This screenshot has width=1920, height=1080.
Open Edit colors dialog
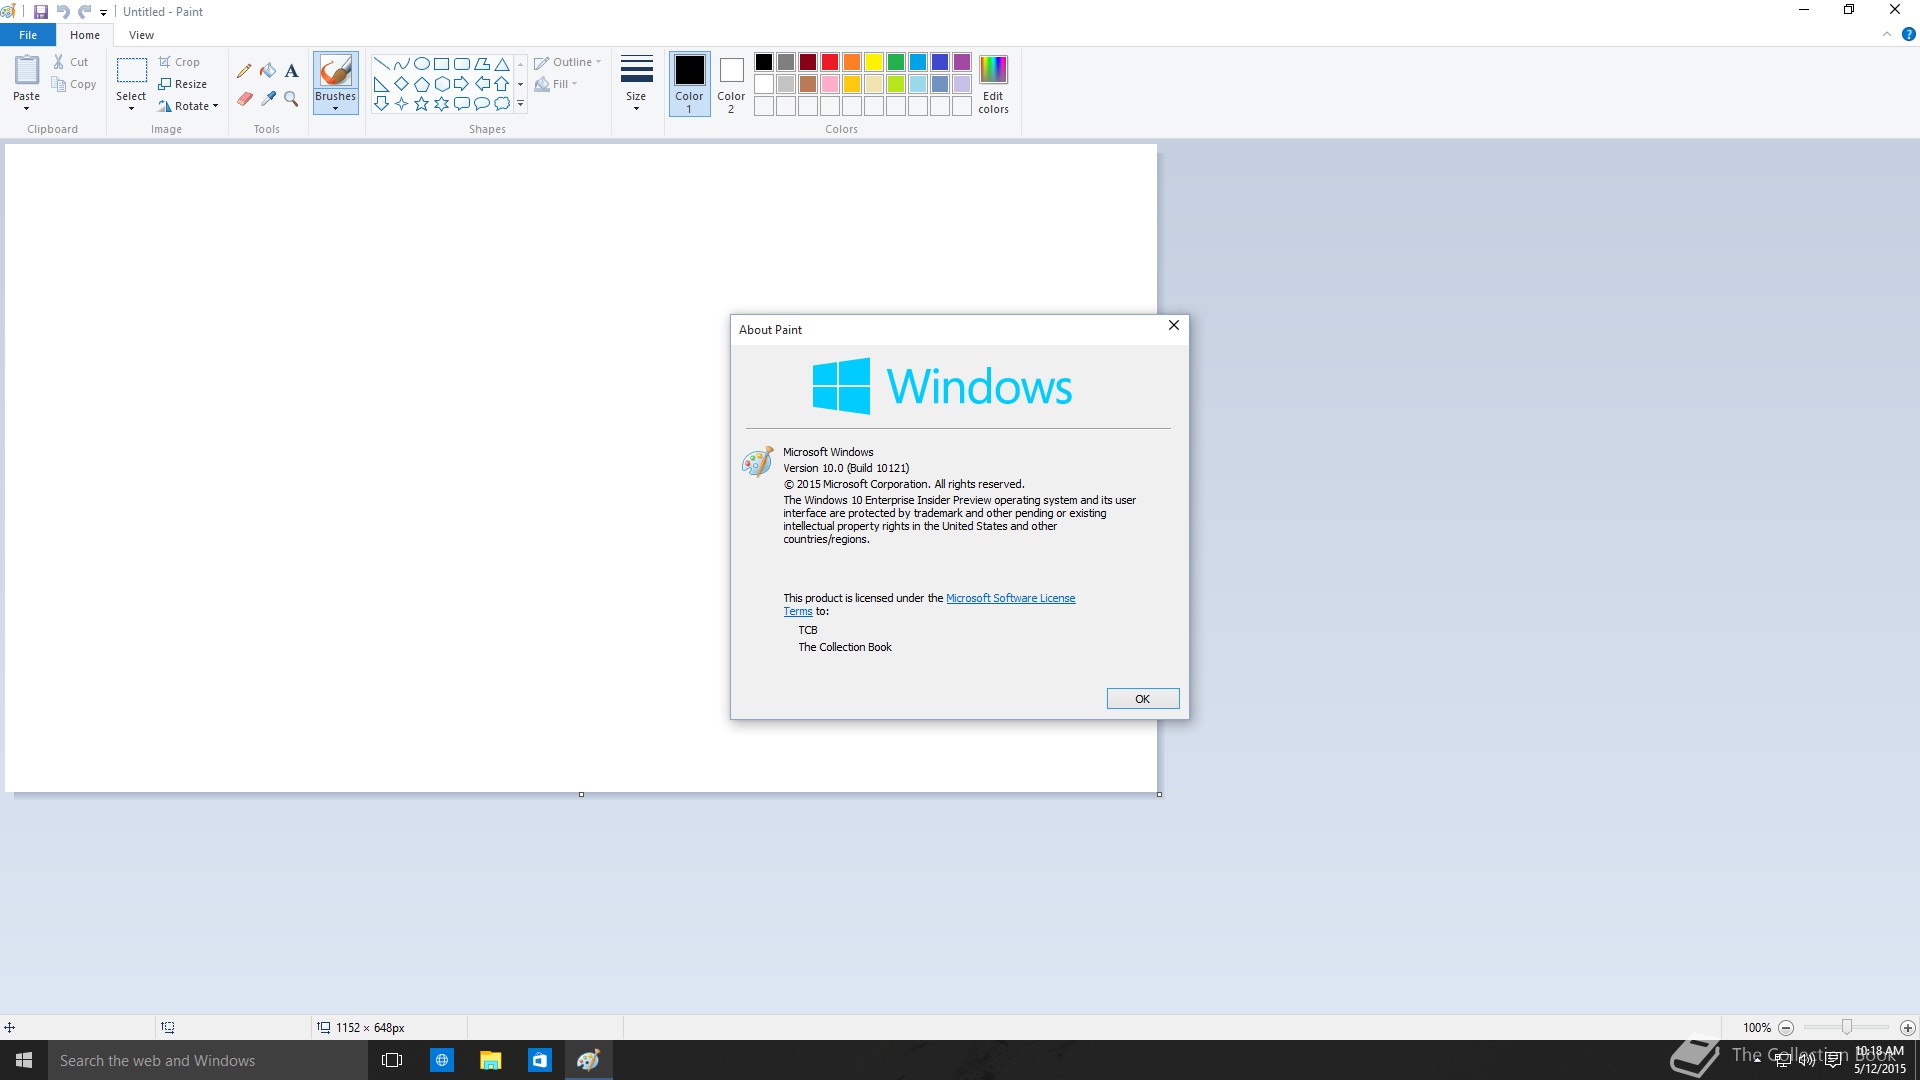coord(993,85)
